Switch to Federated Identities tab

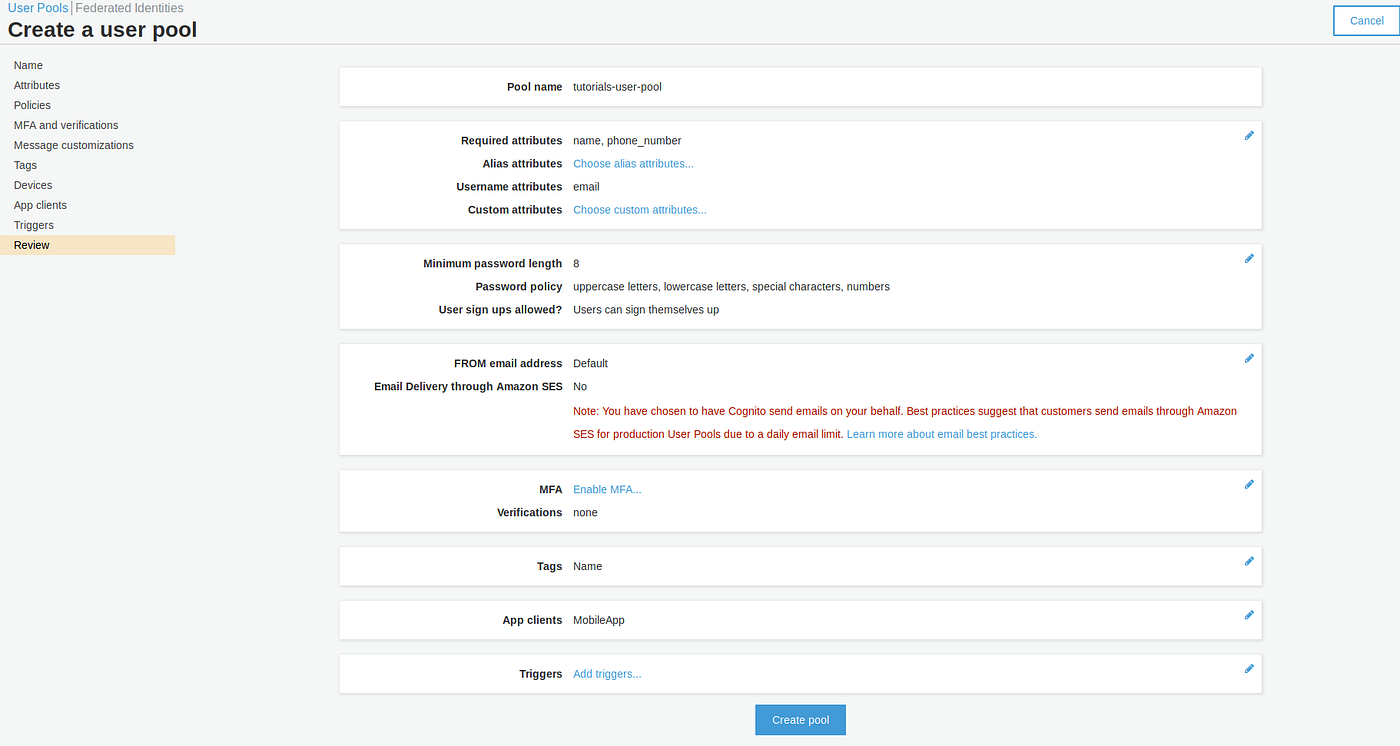pos(136,8)
